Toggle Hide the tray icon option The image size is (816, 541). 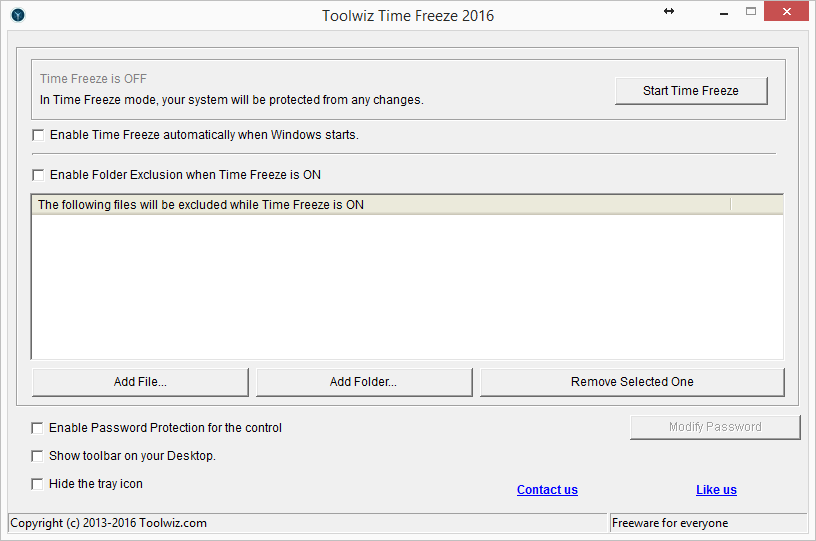(39, 484)
